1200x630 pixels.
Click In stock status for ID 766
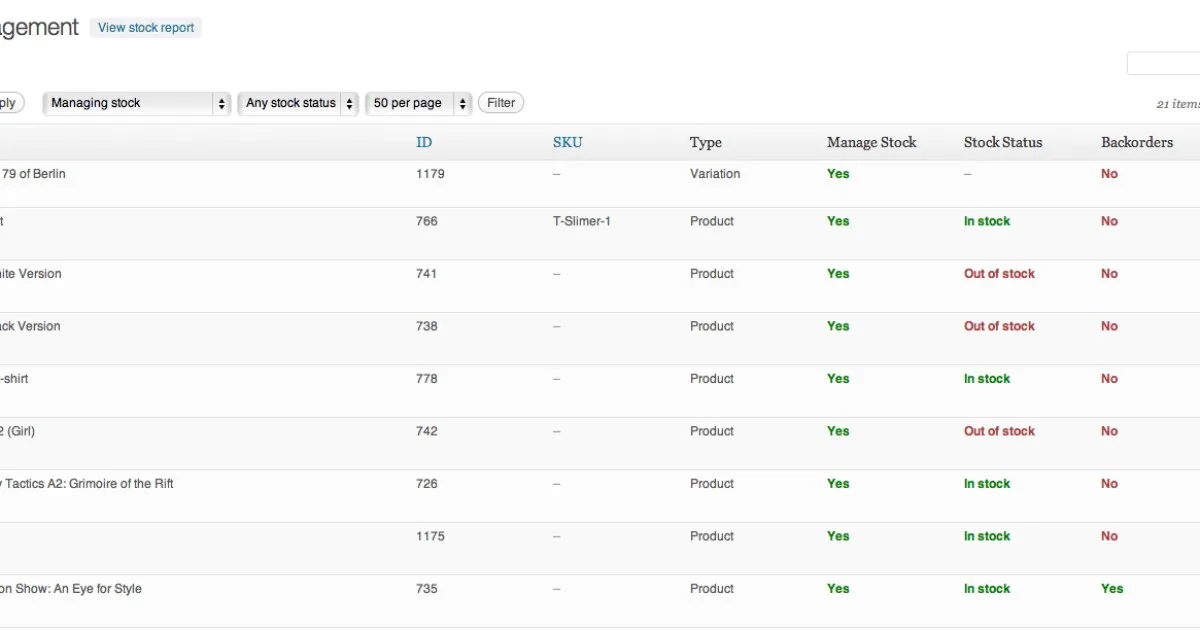pyautogui.click(x=987, y=221)
